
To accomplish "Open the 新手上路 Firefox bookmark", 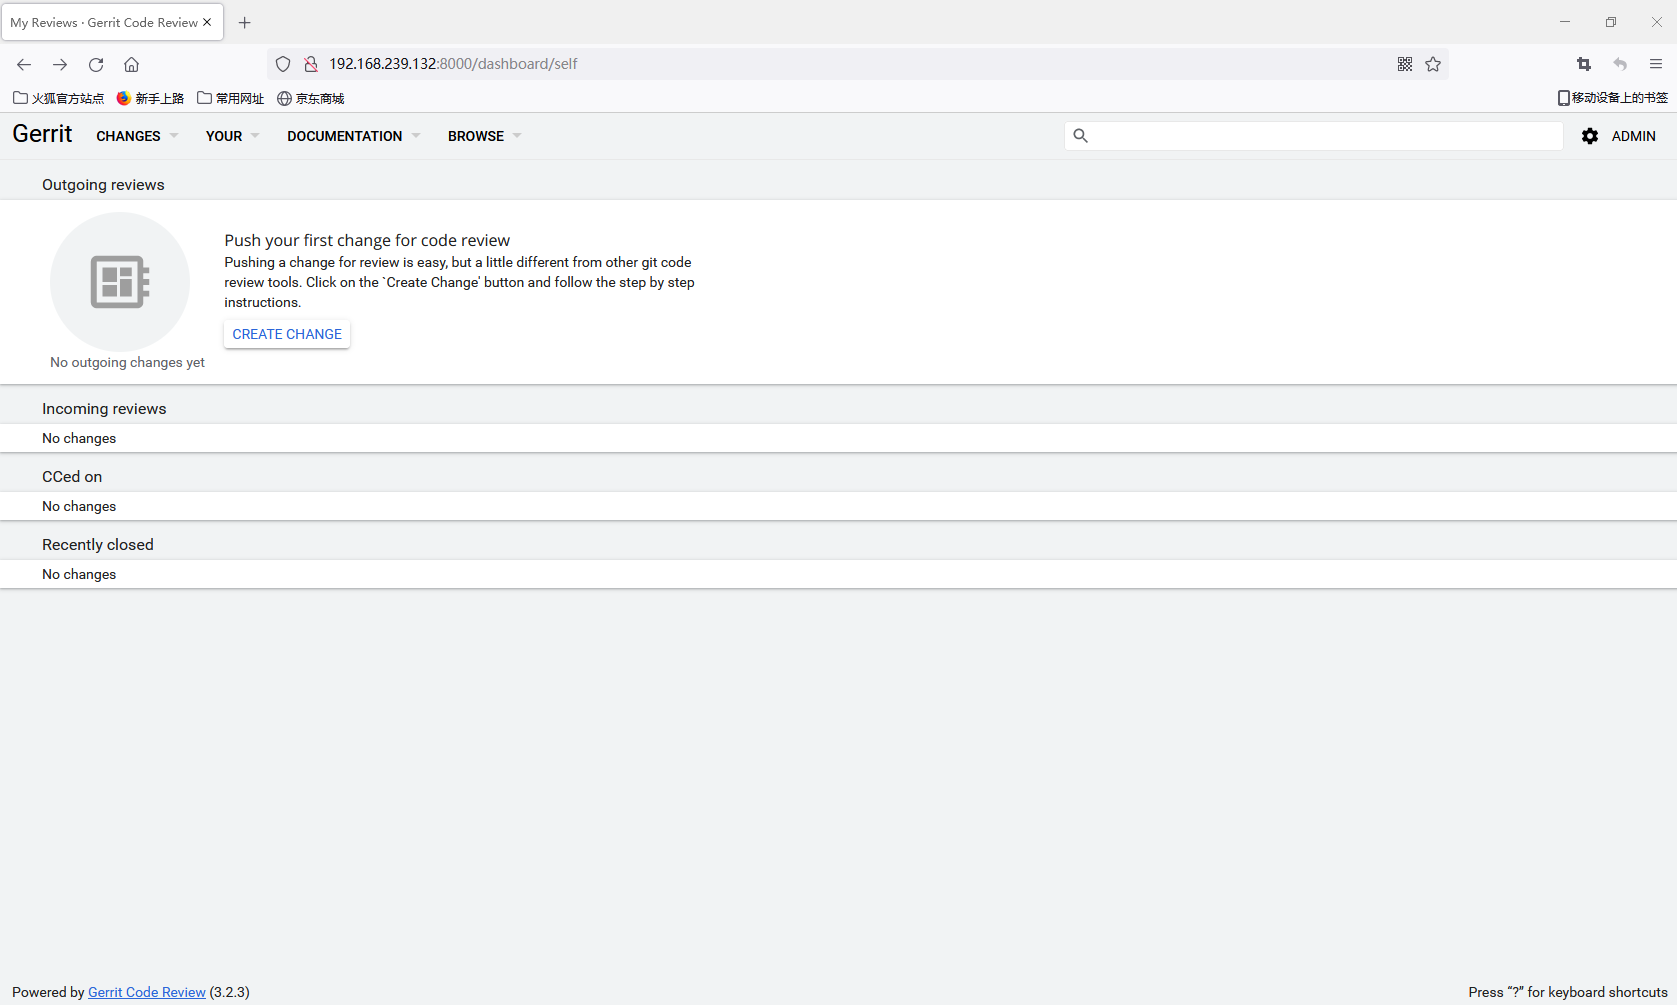I will tap(150, 98).
